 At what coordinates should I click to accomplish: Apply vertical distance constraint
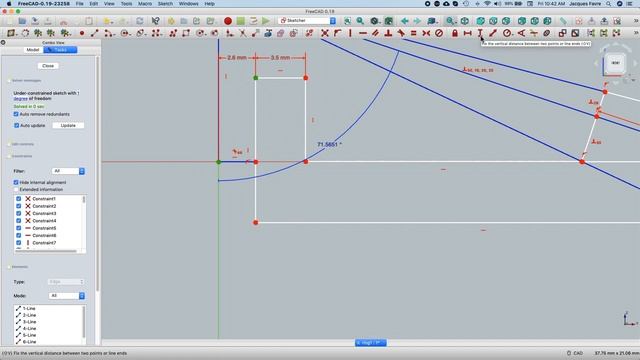pyautogui.click(x=480, y=33)
